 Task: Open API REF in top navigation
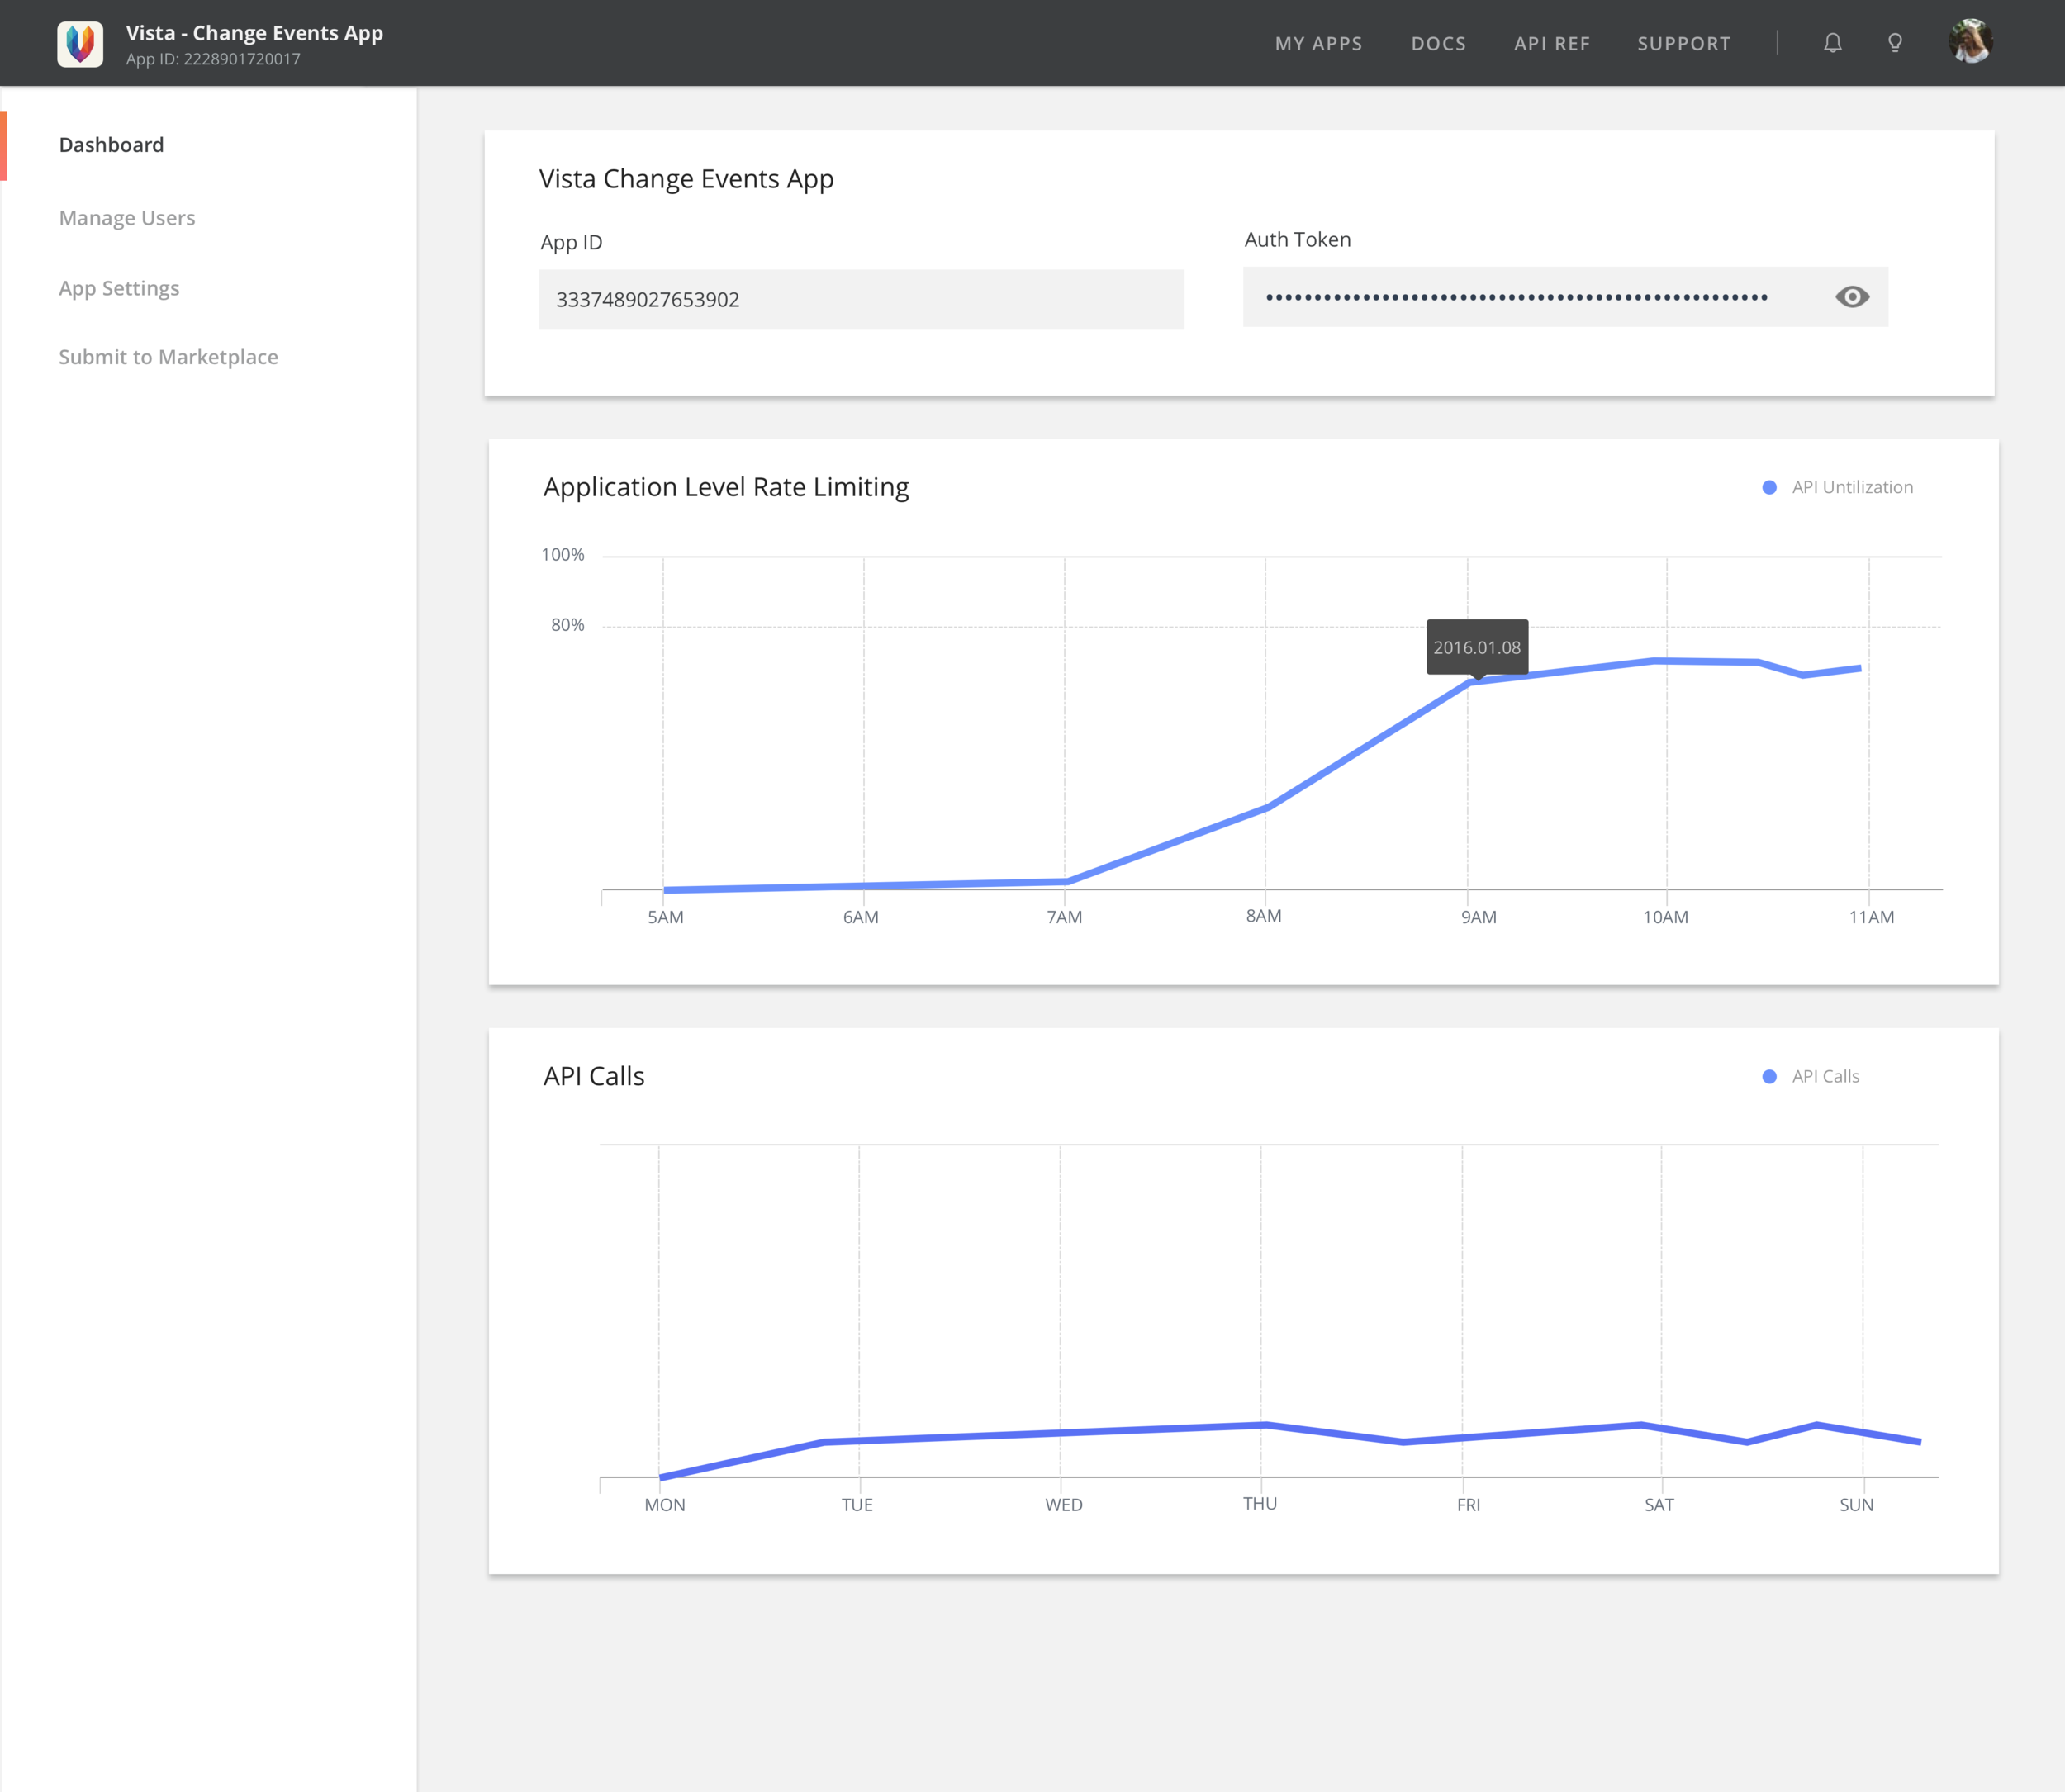coord(1551,44)
